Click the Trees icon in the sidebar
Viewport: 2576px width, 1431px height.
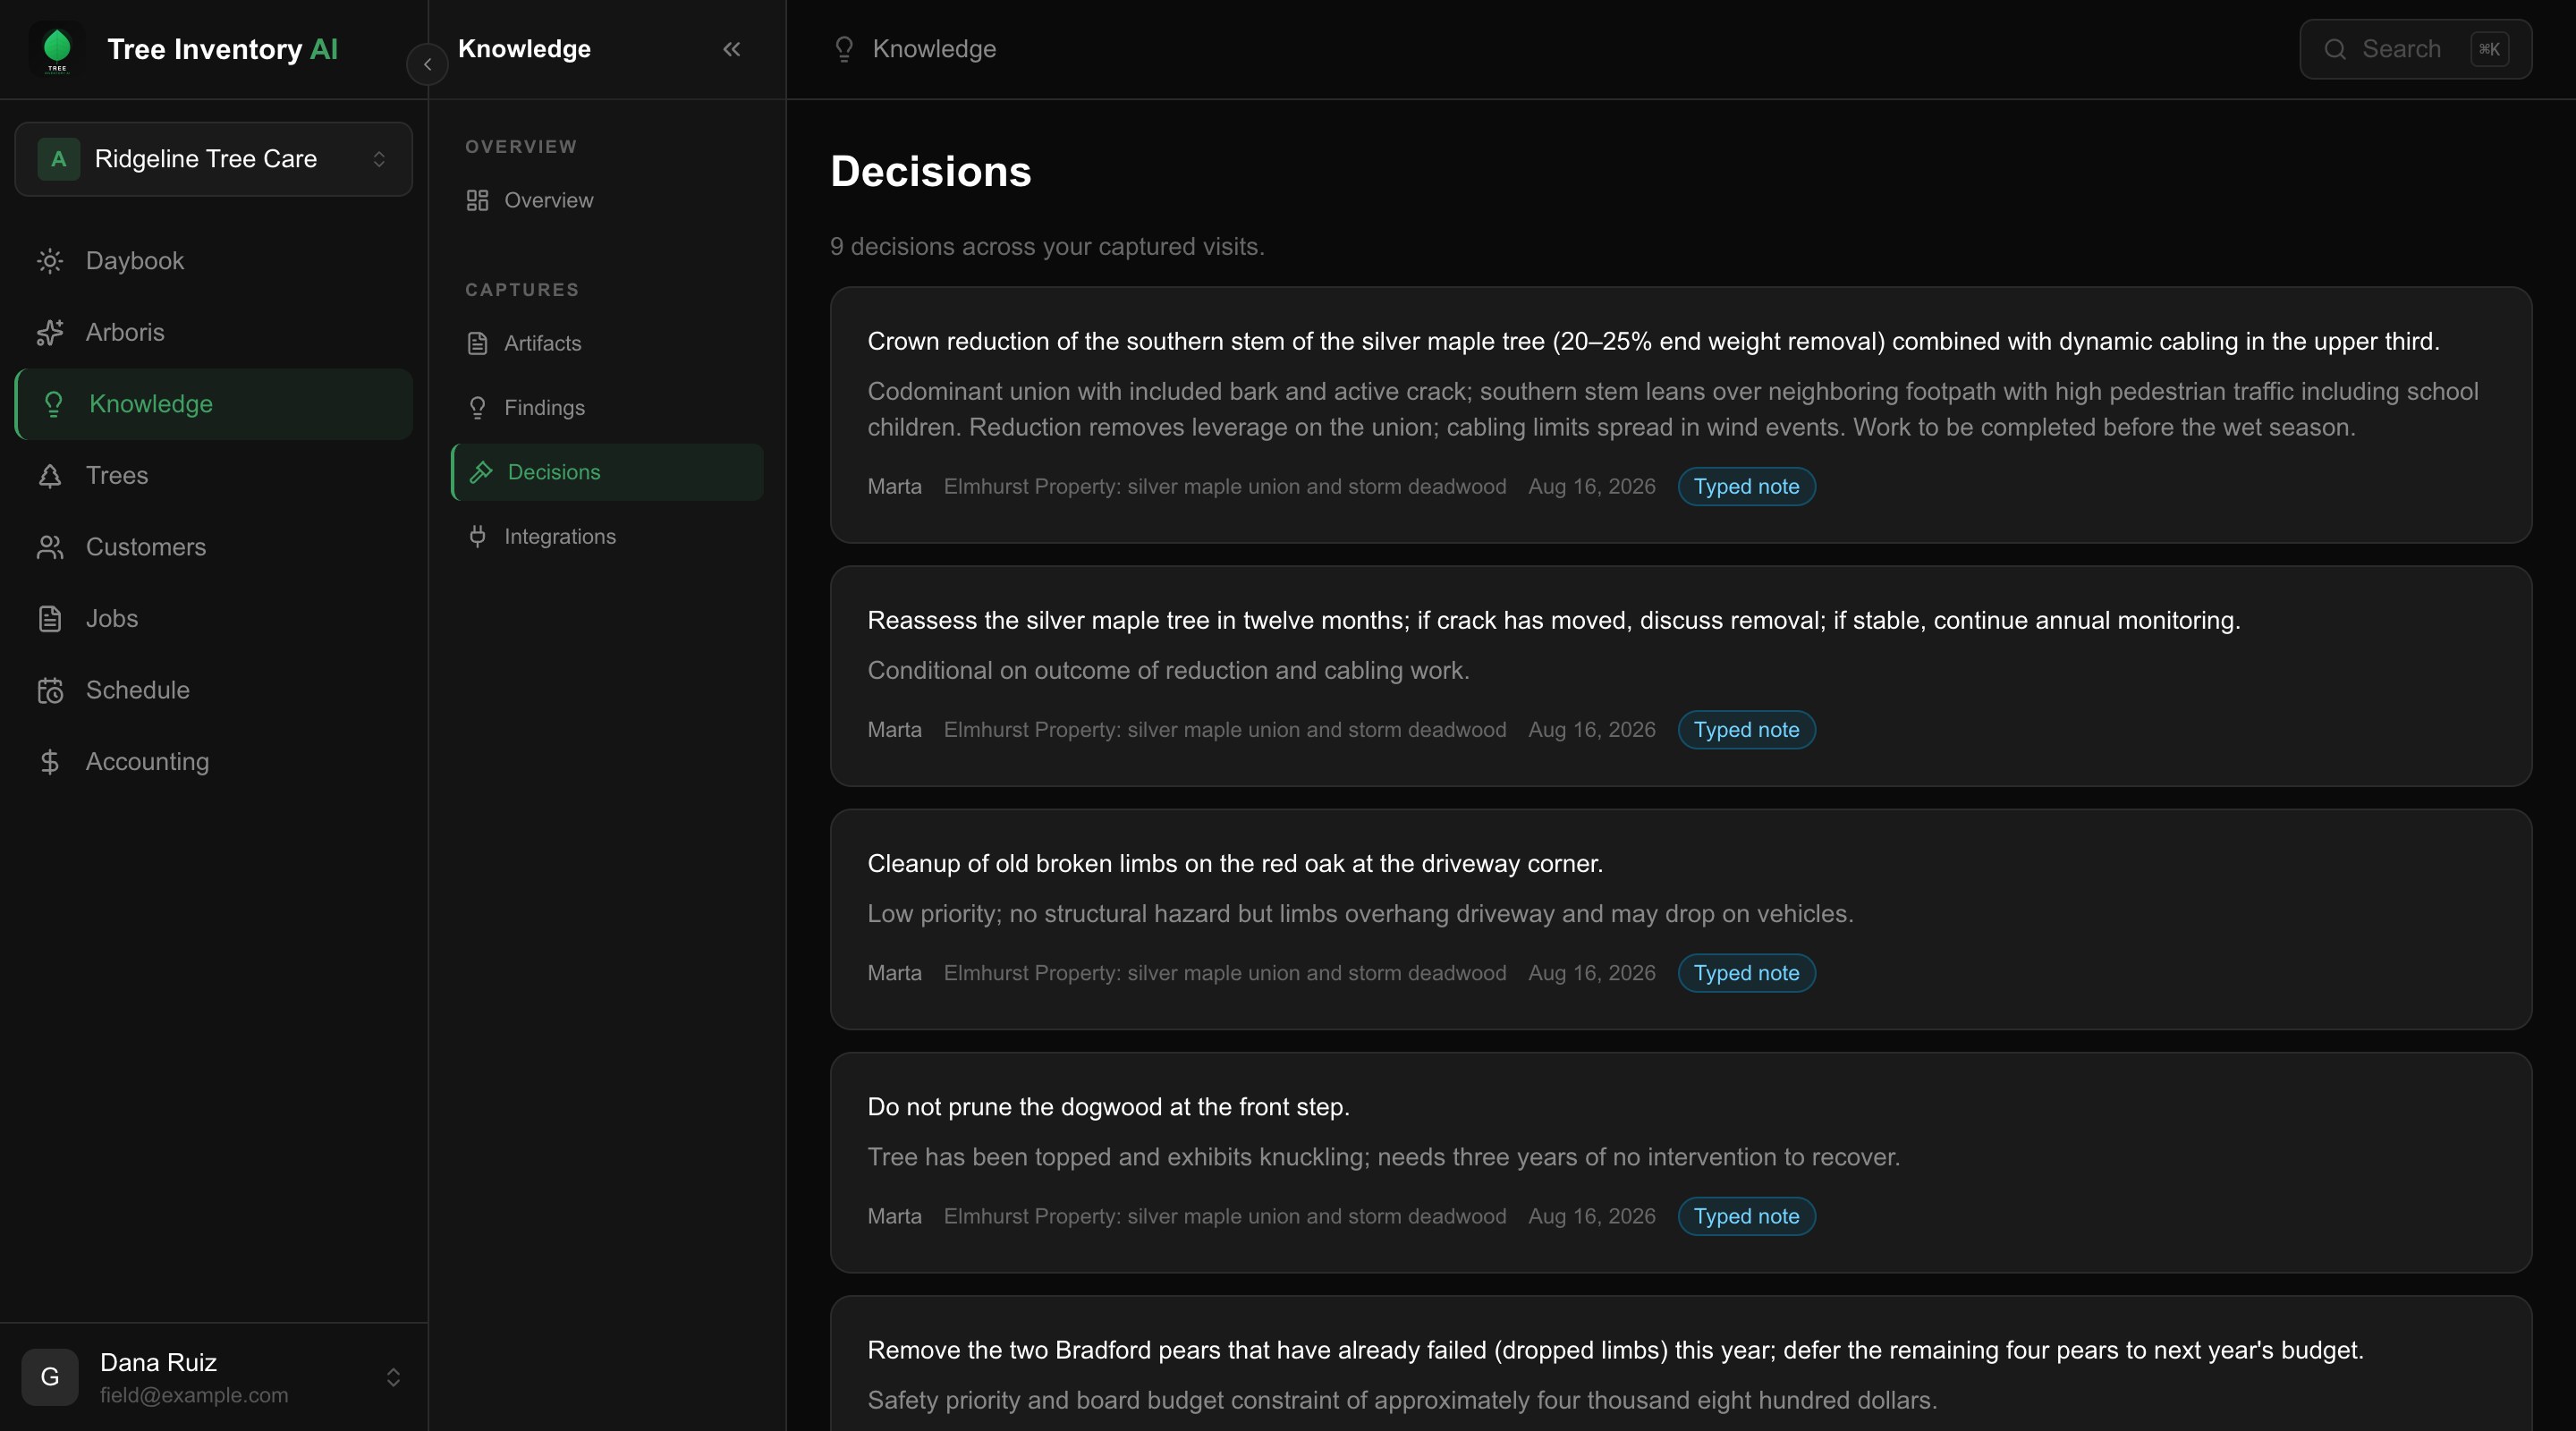point(50,475)
